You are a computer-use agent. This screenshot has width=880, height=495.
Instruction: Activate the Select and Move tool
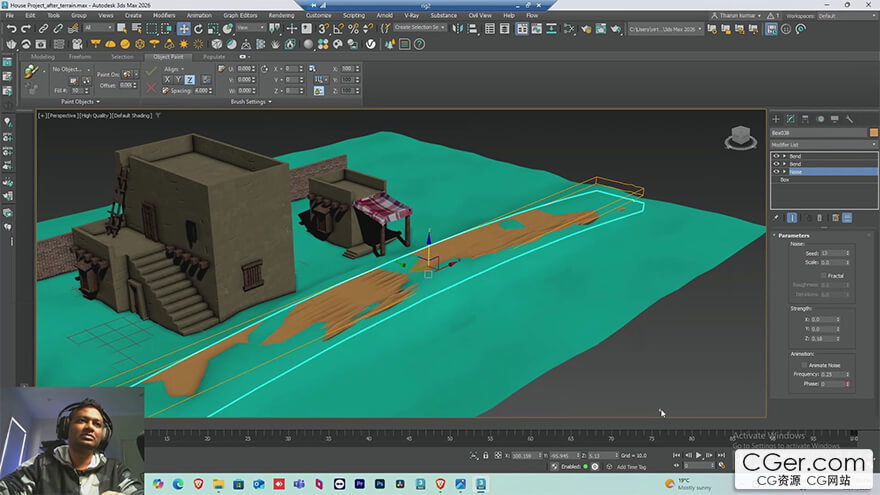tap(184, 29)
